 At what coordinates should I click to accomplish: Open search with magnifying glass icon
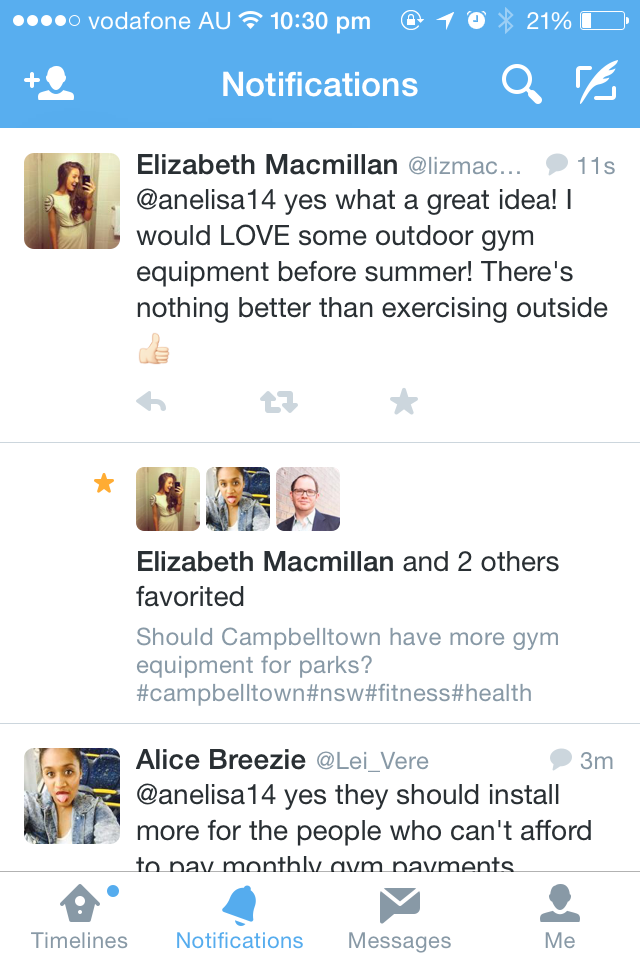[x=521, y=85]
